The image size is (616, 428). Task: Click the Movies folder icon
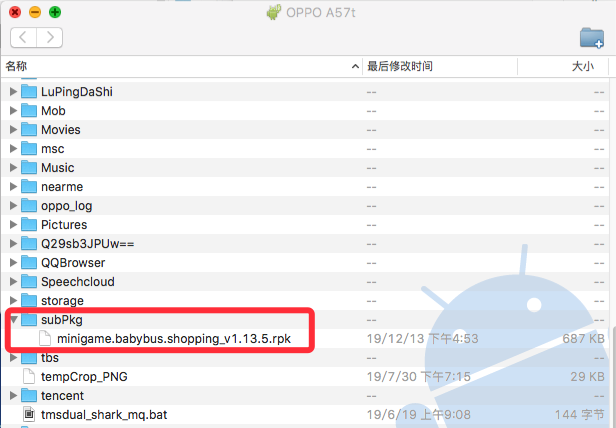pos(29,129)
